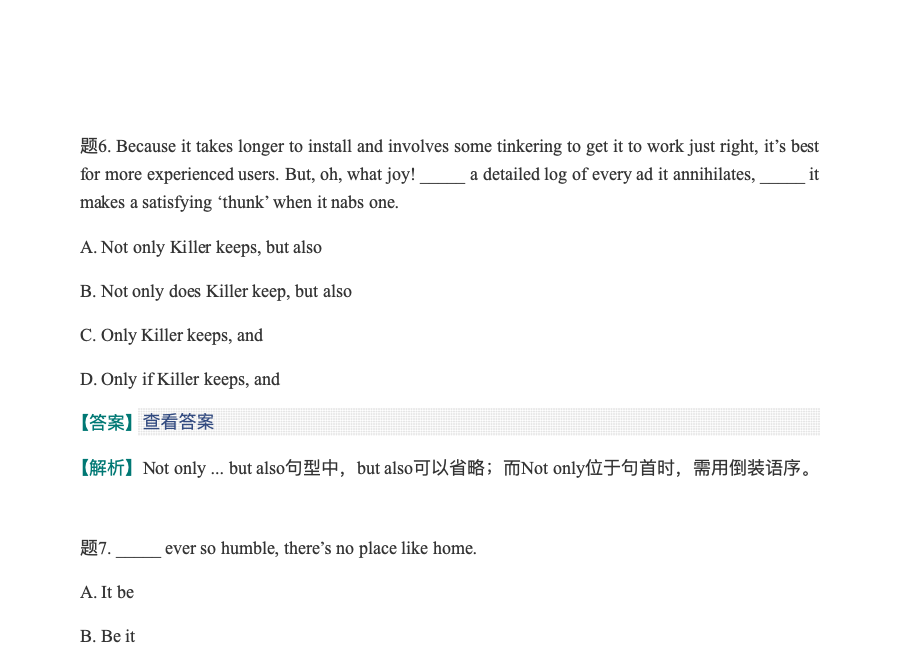This screenshot has height=661, width=900.
Task: Pick 'B. Be it' under question 7
Action: click(x=108, y=636)
